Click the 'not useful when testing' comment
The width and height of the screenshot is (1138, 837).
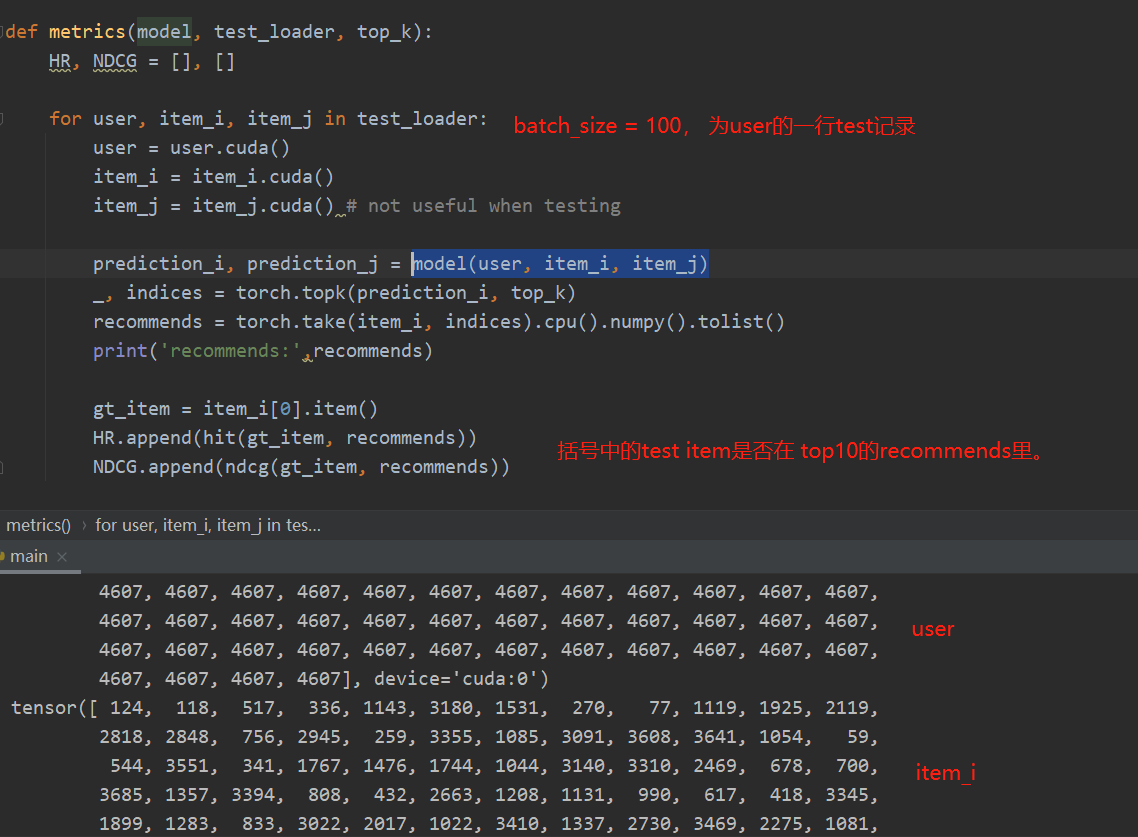(483, 205)
